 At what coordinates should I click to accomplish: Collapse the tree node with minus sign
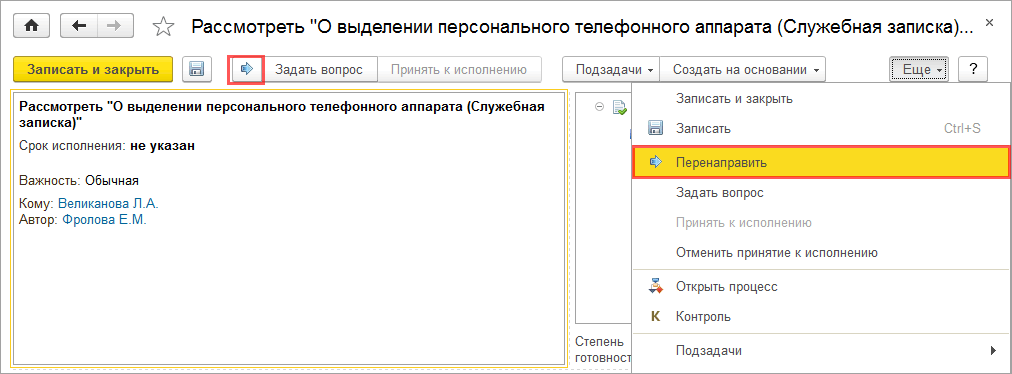pyautogui.click(x=600, y=107)
